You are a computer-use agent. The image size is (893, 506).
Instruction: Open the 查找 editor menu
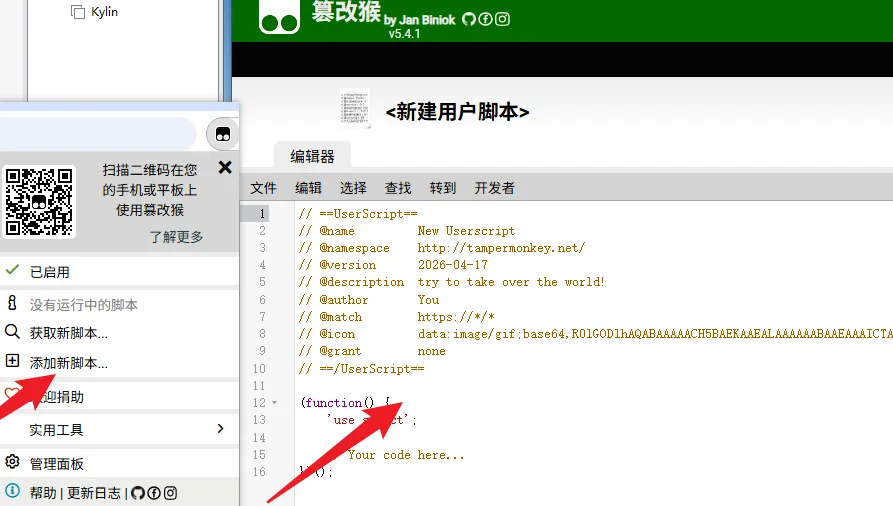click(x=398, y=188)
